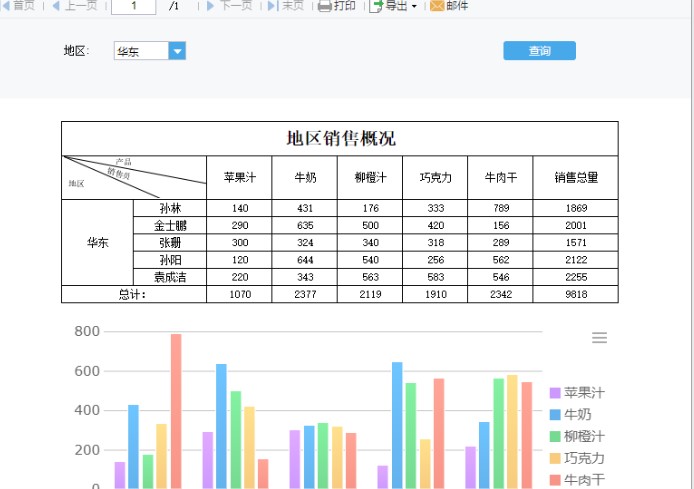The image size is (694, 489).
Task: Click the 销售总量 column header
Action: (575, 178)
